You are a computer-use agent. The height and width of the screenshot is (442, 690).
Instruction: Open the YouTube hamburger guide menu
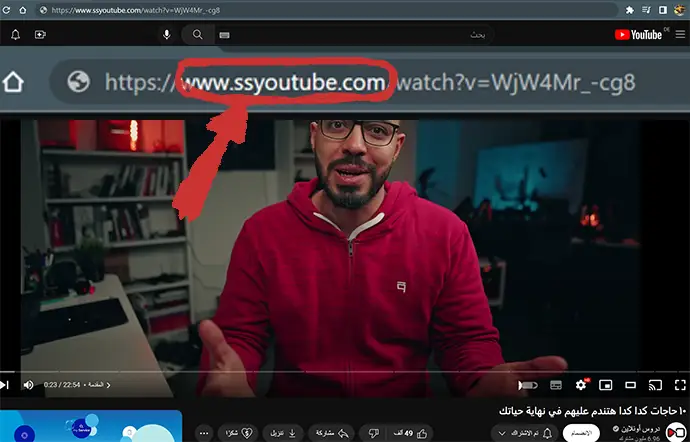[680, 34]
